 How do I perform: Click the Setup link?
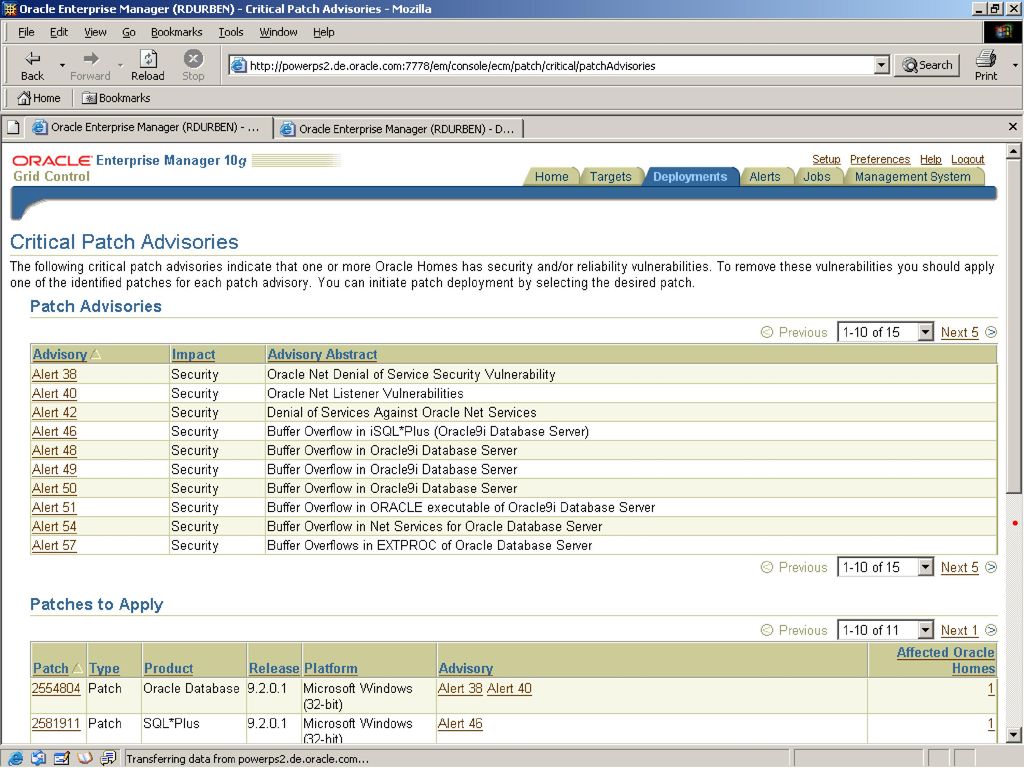[826, 159]
